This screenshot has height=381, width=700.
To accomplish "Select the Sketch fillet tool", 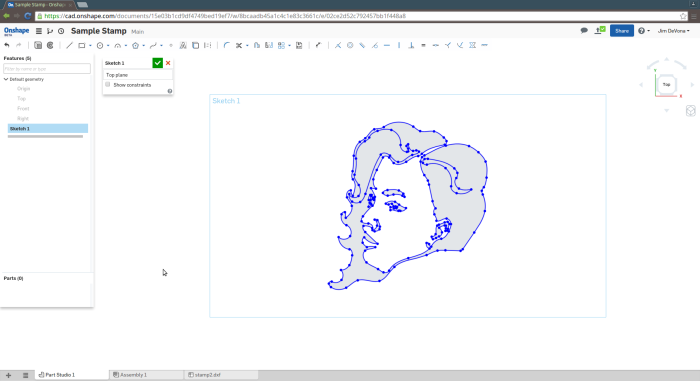I will 226,45.
